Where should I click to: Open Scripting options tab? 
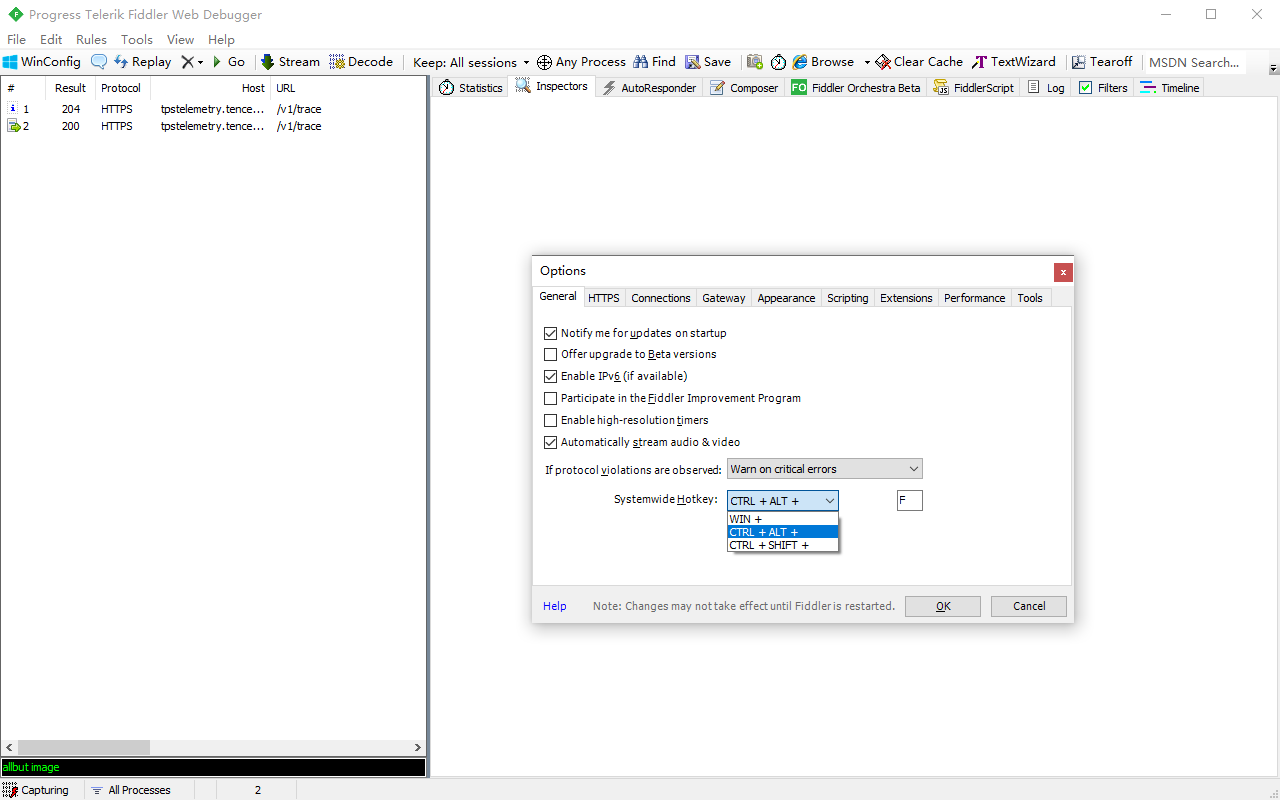pyautogui.click(x=847, y=298)
